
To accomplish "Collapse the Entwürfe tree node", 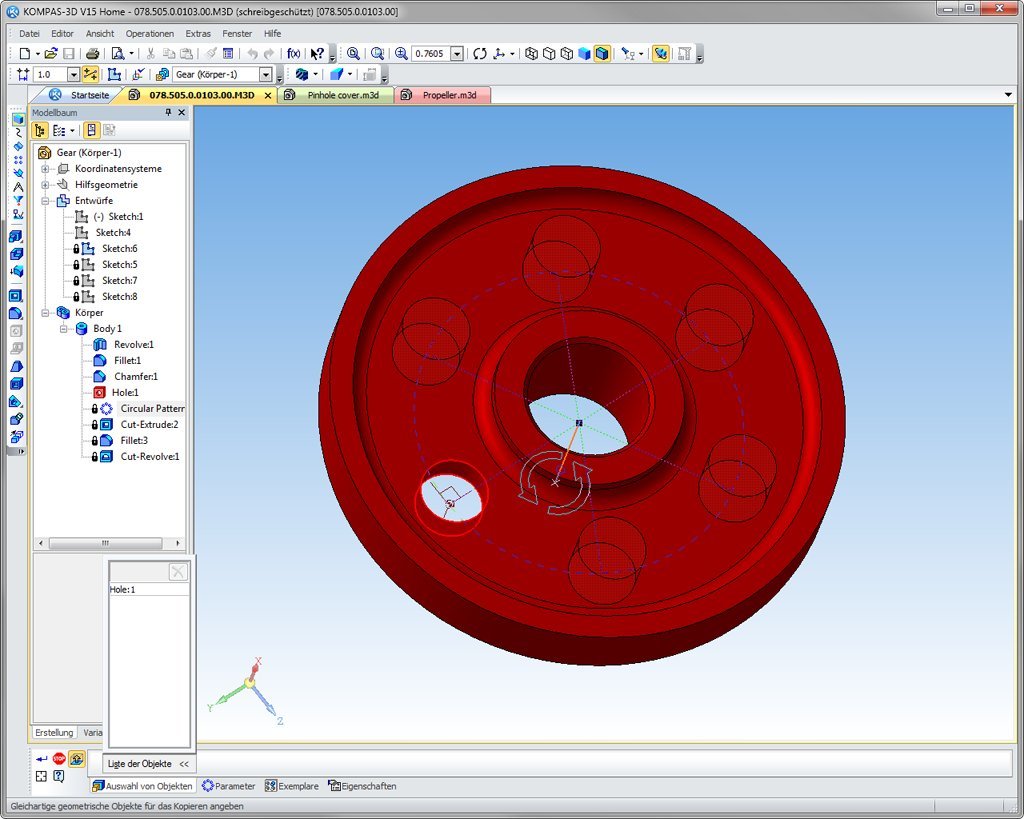I will click(x=45, y=201).
